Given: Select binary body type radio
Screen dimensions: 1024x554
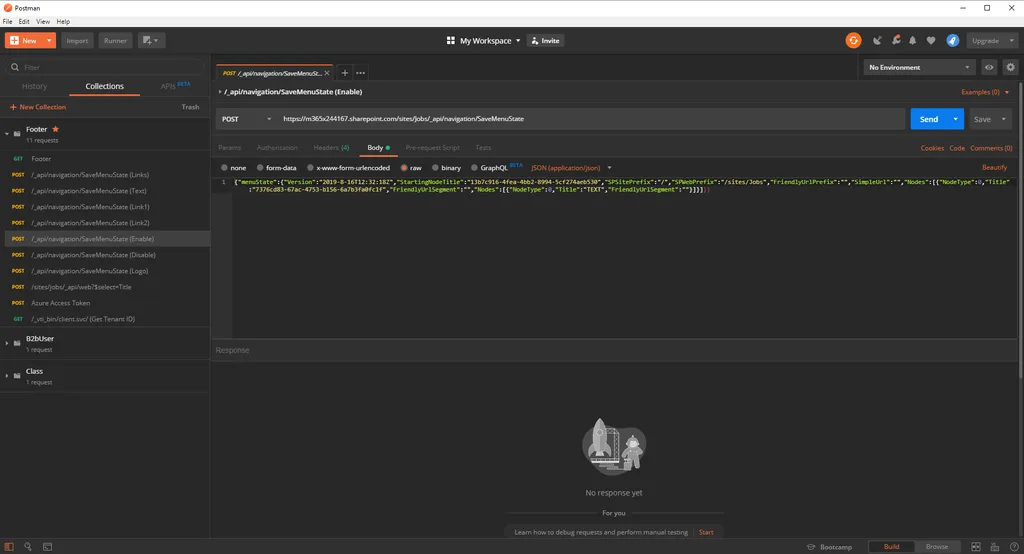Looking at the screenshot, I should point(435,168).
